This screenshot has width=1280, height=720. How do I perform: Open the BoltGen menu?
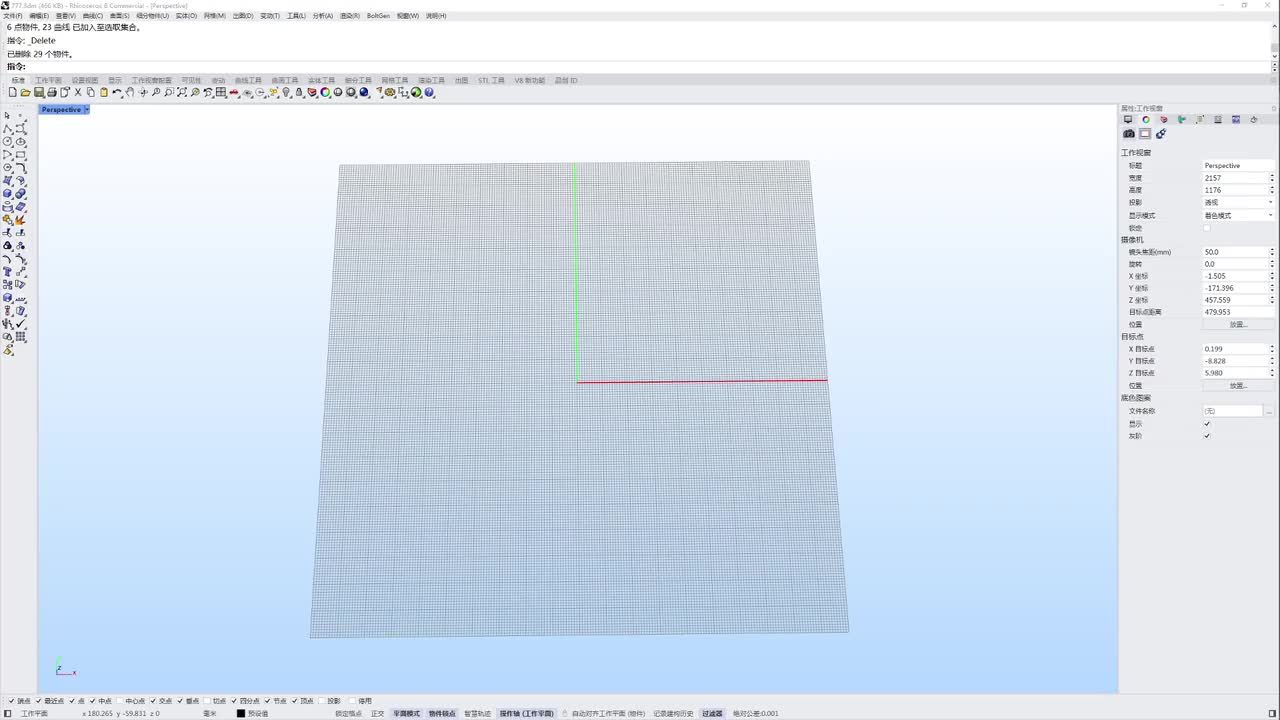click(378, 16)
